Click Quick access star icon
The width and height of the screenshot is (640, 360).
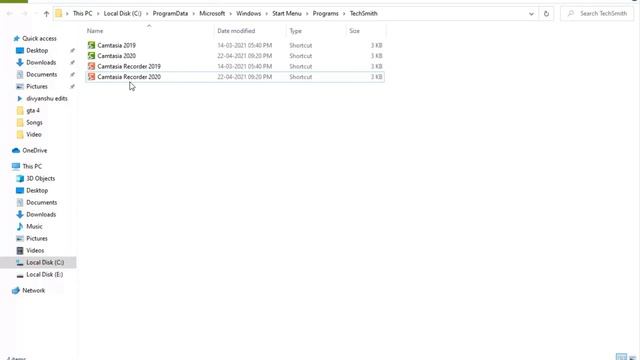coord(16,38)
